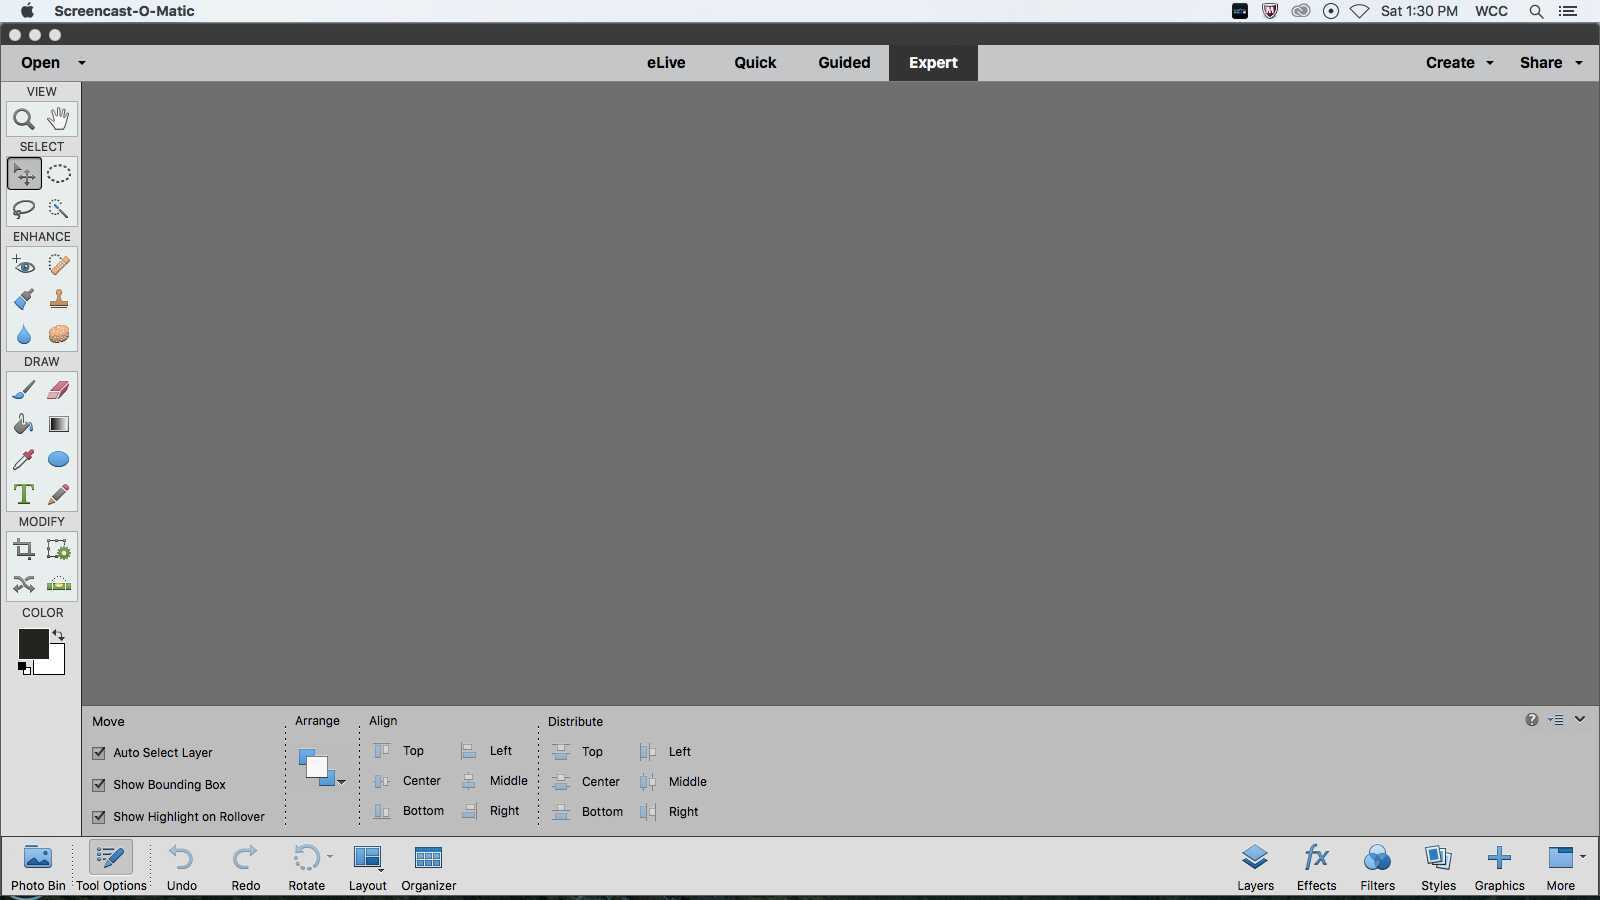
Task: Open macOS Spotlight search
Action: tap(1536, 12)
